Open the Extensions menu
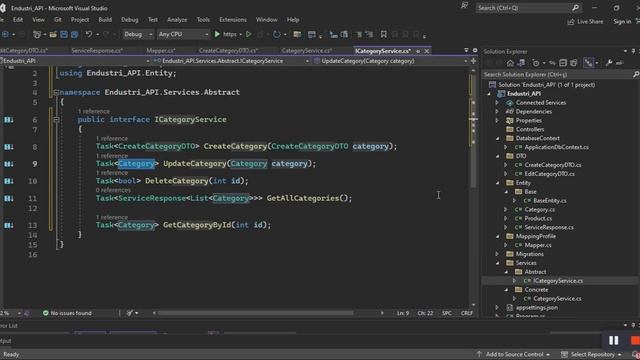640x360 pixels. coord(233,20)
